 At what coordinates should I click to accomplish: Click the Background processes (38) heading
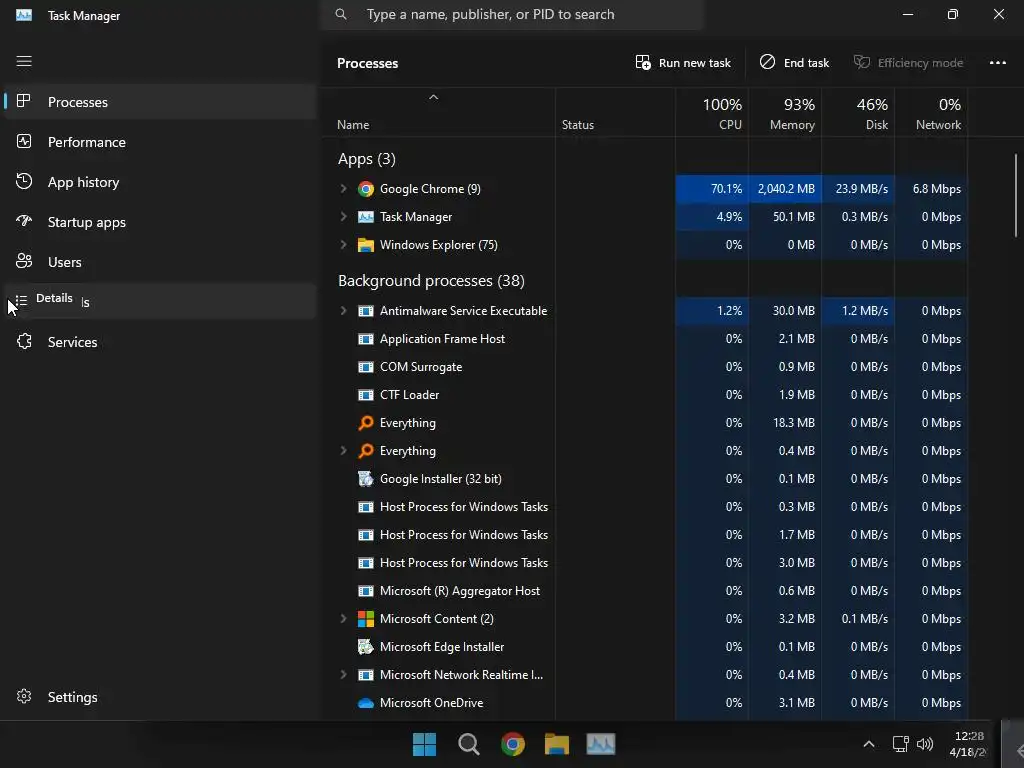point(431,281)
